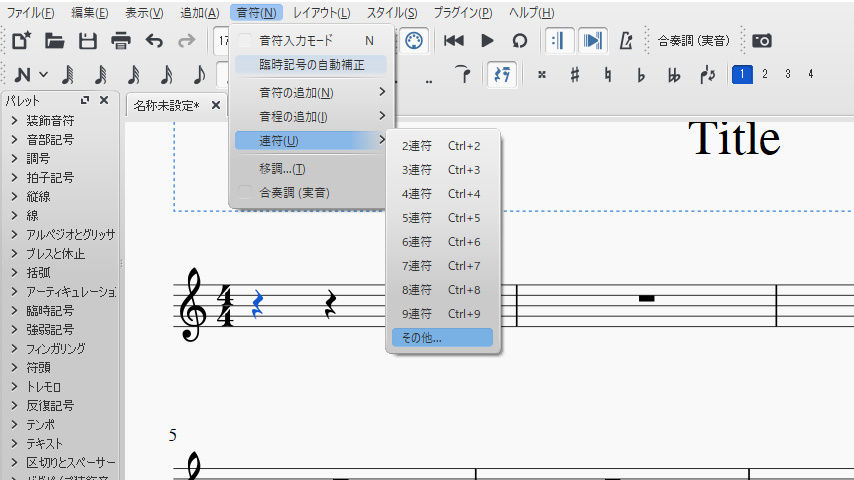This screenshot has width=854, height=480.
Task: Select voice 1
Action: click(742, 74)
